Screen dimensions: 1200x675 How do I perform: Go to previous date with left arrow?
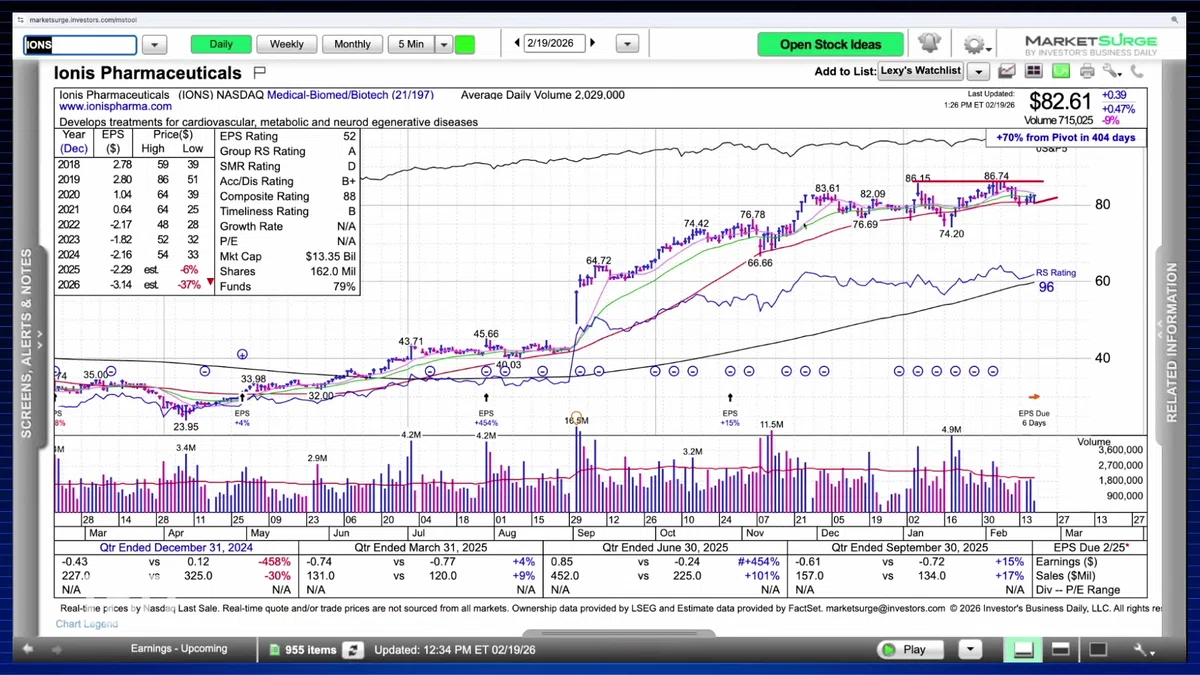pos(517,43)
